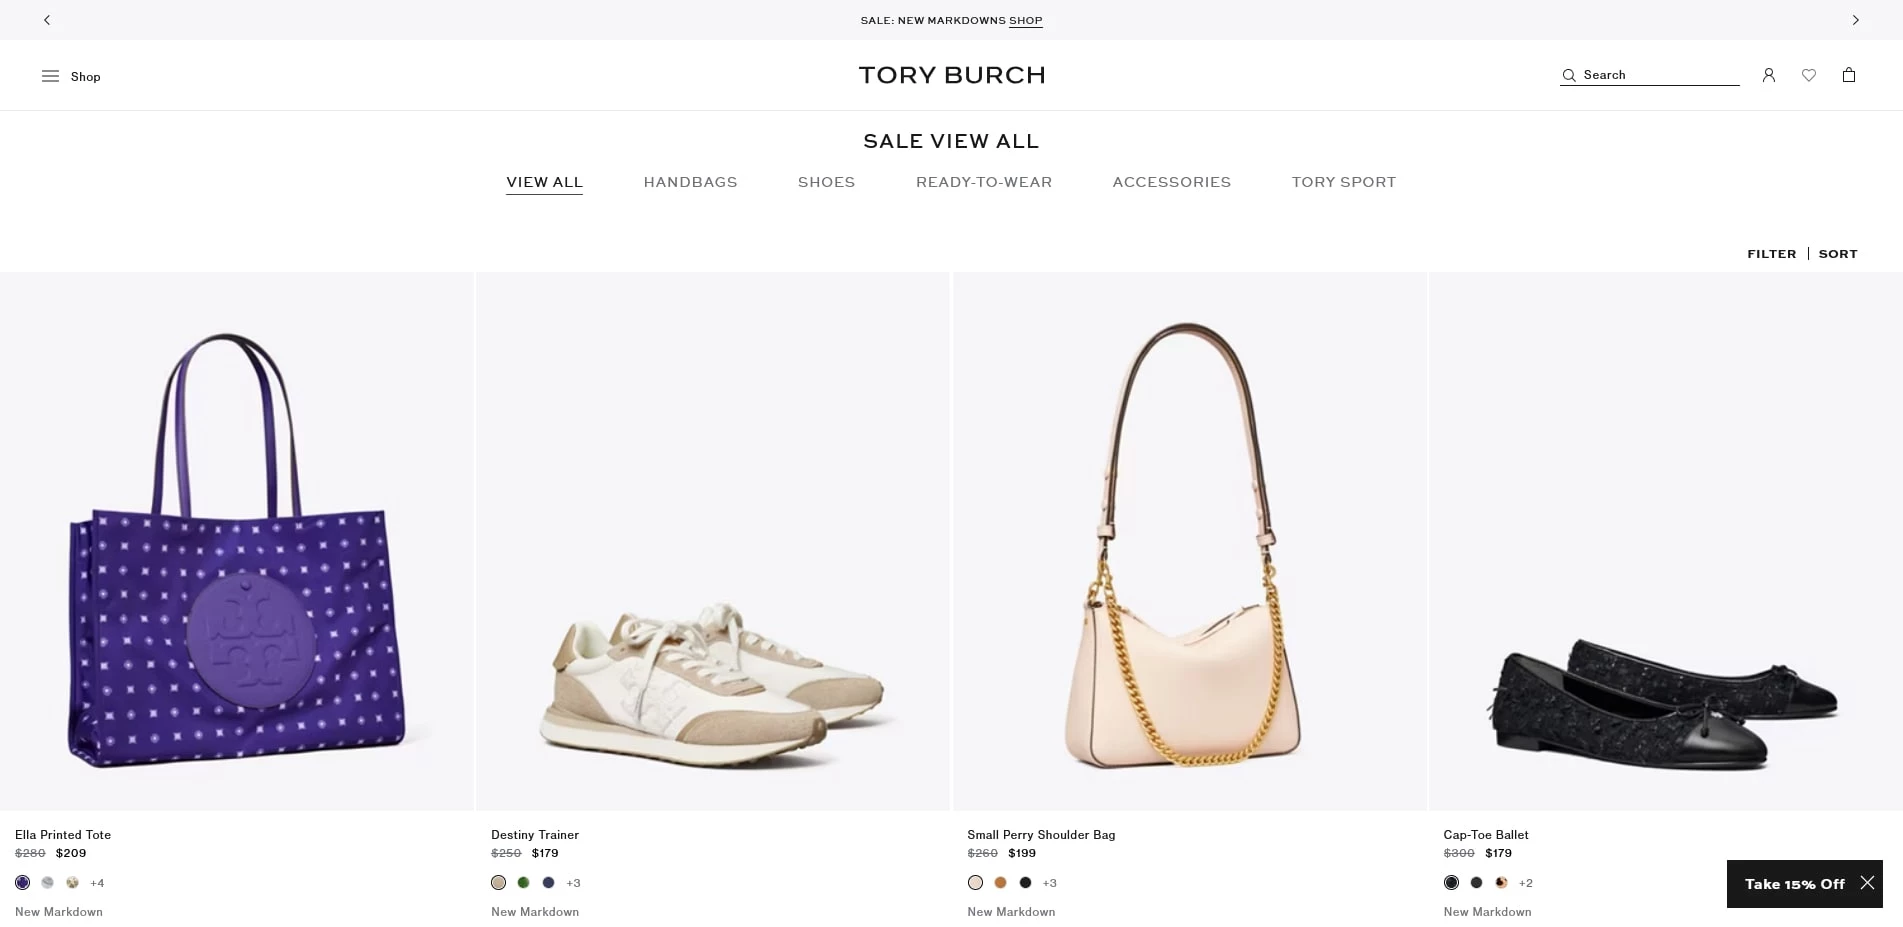This screenshot has width=1903, height=927.
Task: Show +3 more colors for Destiny Trainer
Action: click(x=572, y=883)
